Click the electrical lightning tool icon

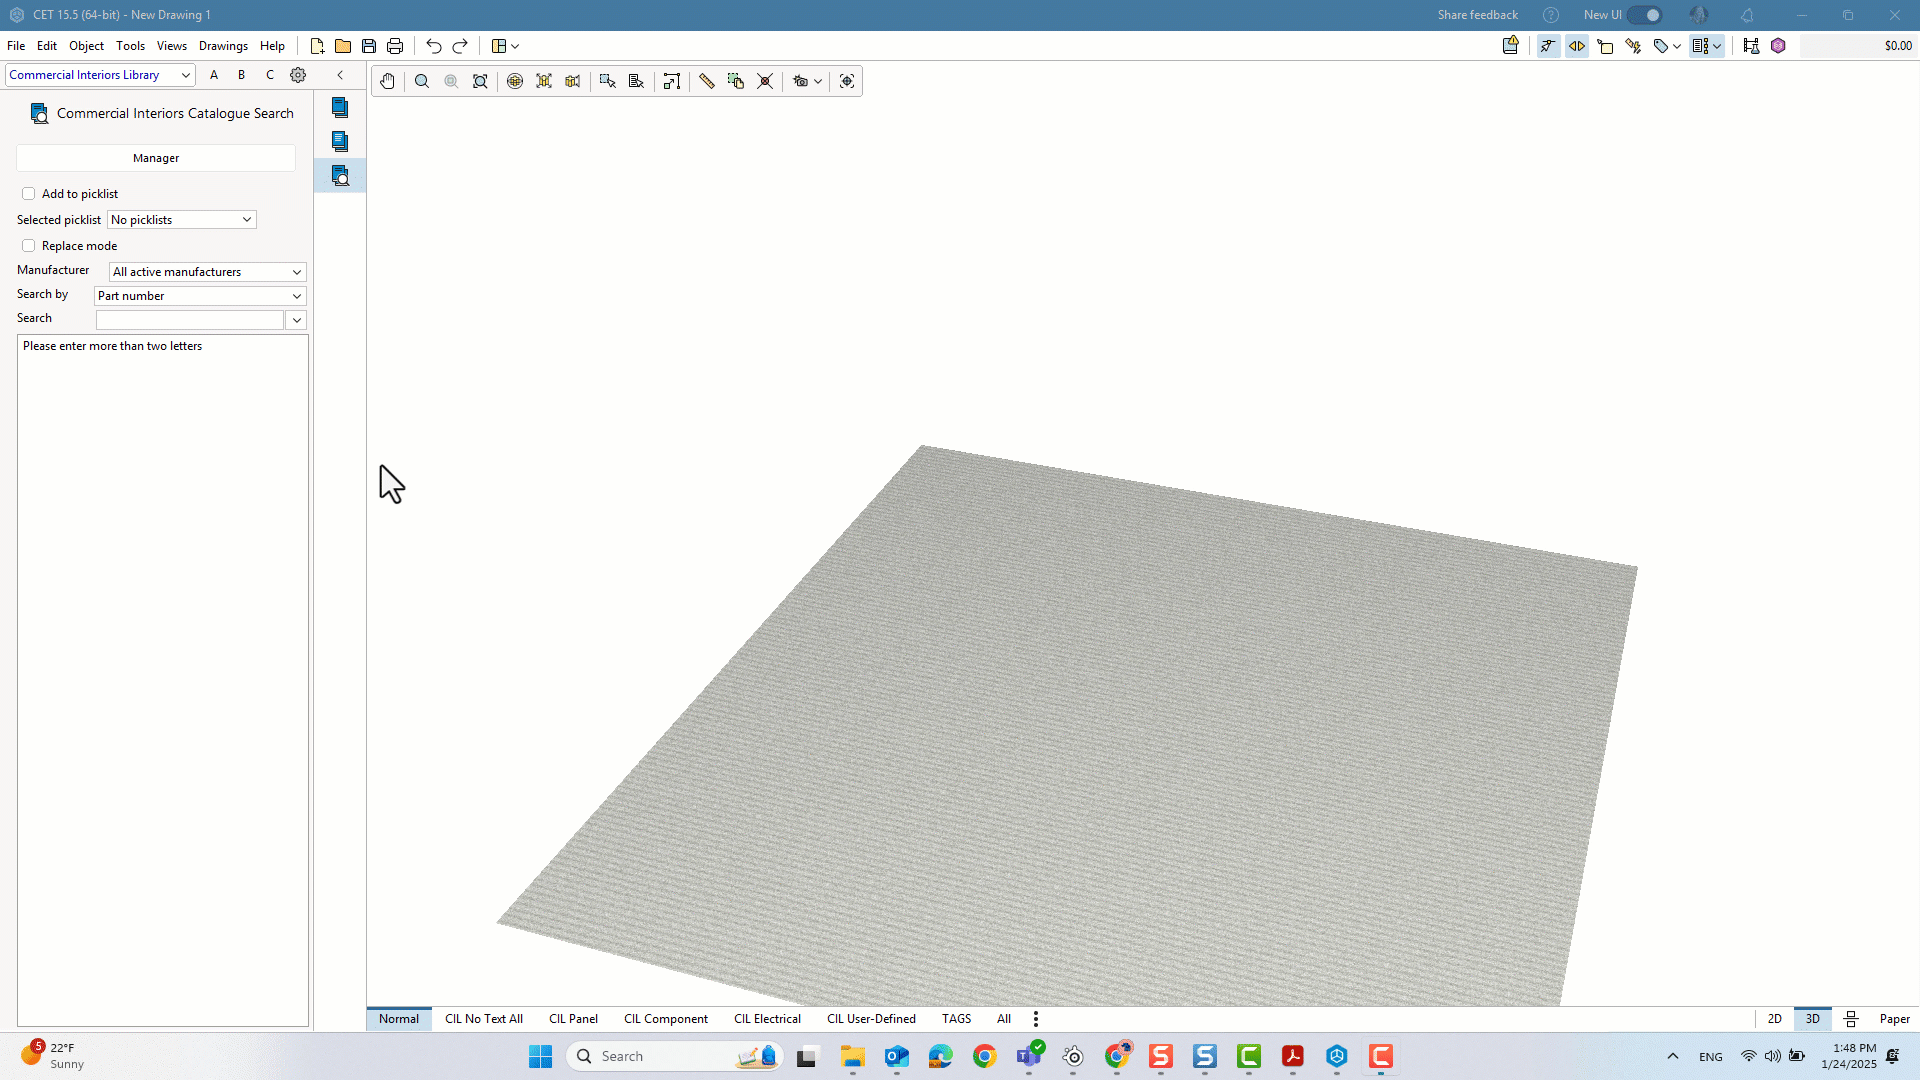pos(1633,46)
